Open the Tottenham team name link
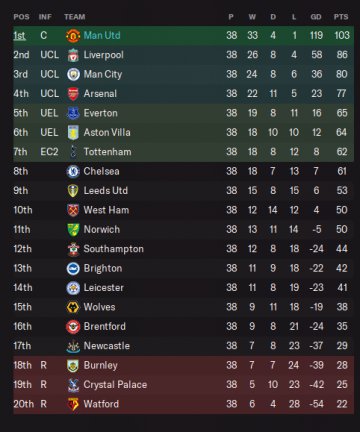 point(107,152)
